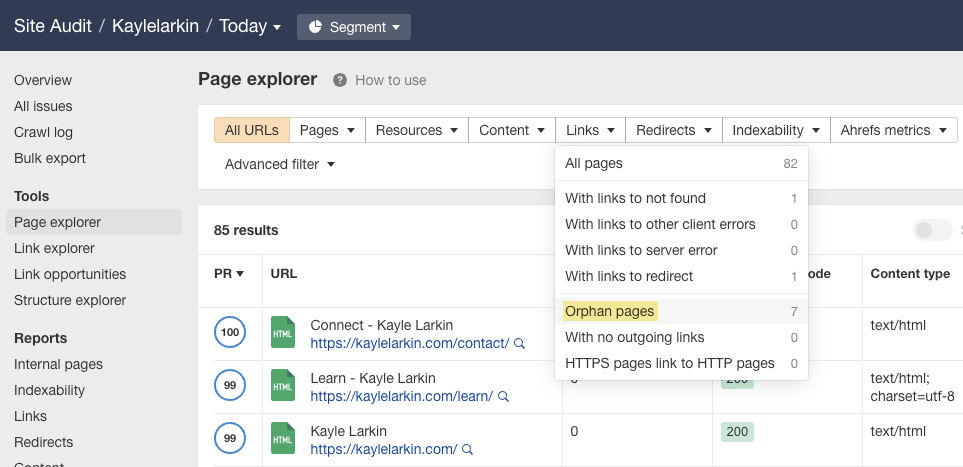The height and width of the screenshot is (467, 963).
Task: Go to Bulk export in the sidebar
Action: coord(50,158)
